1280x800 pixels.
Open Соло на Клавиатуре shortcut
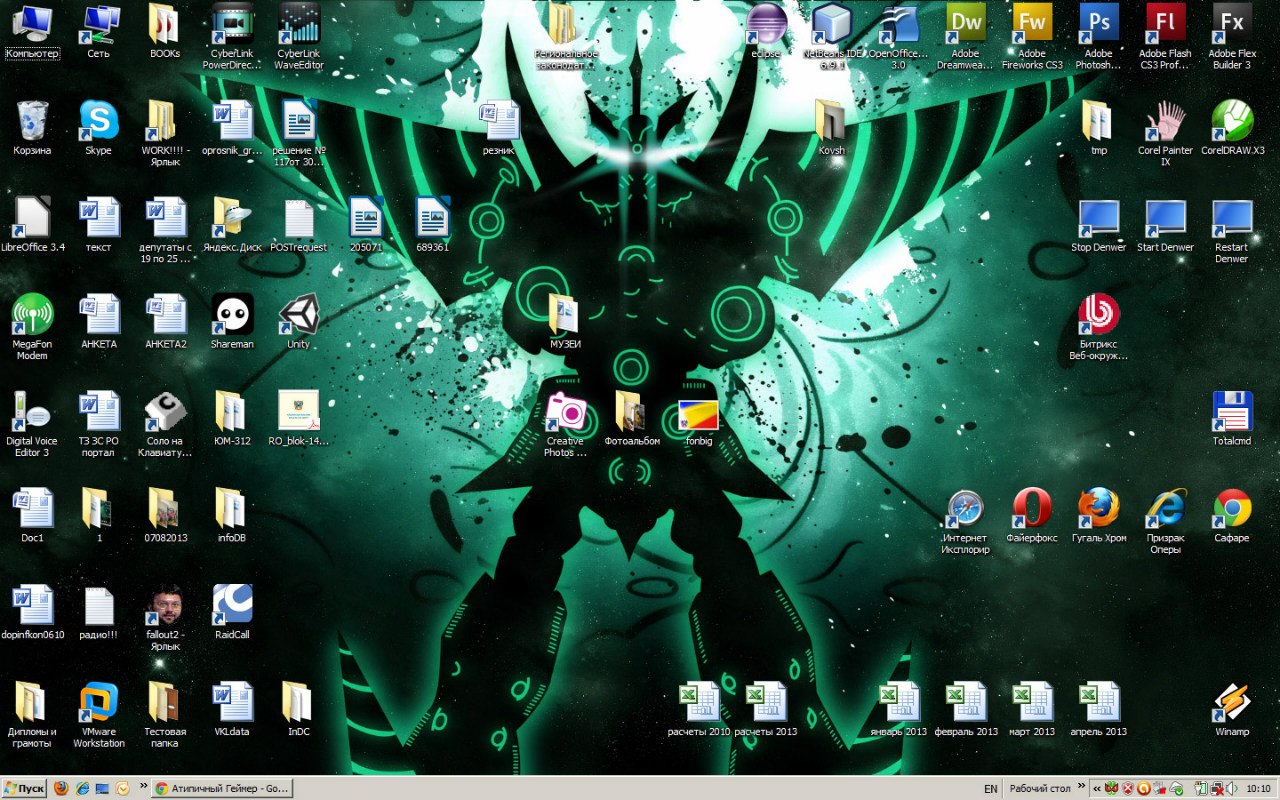point(165,424)
